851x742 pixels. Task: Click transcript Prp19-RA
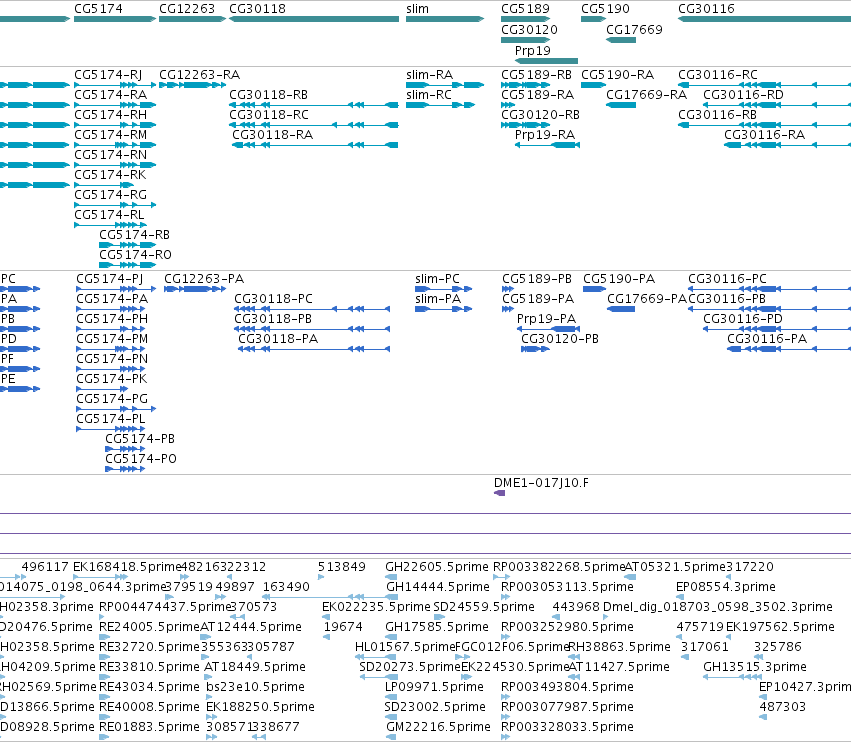click(x=545, y=135)
